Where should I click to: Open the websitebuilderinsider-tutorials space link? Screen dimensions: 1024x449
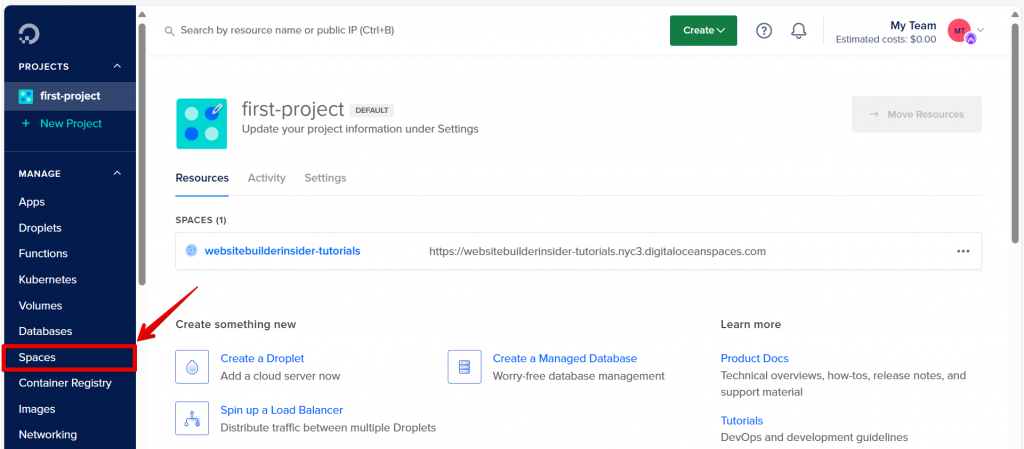pos(282,251)
